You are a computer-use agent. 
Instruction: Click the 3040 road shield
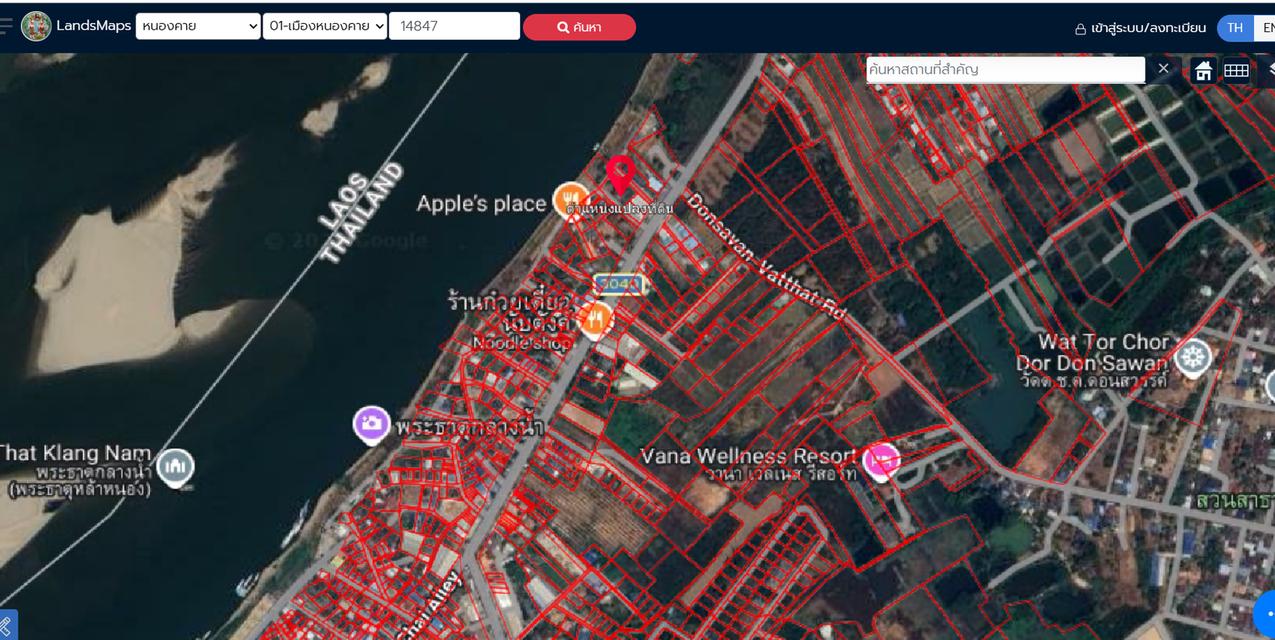tap(619, 285)
